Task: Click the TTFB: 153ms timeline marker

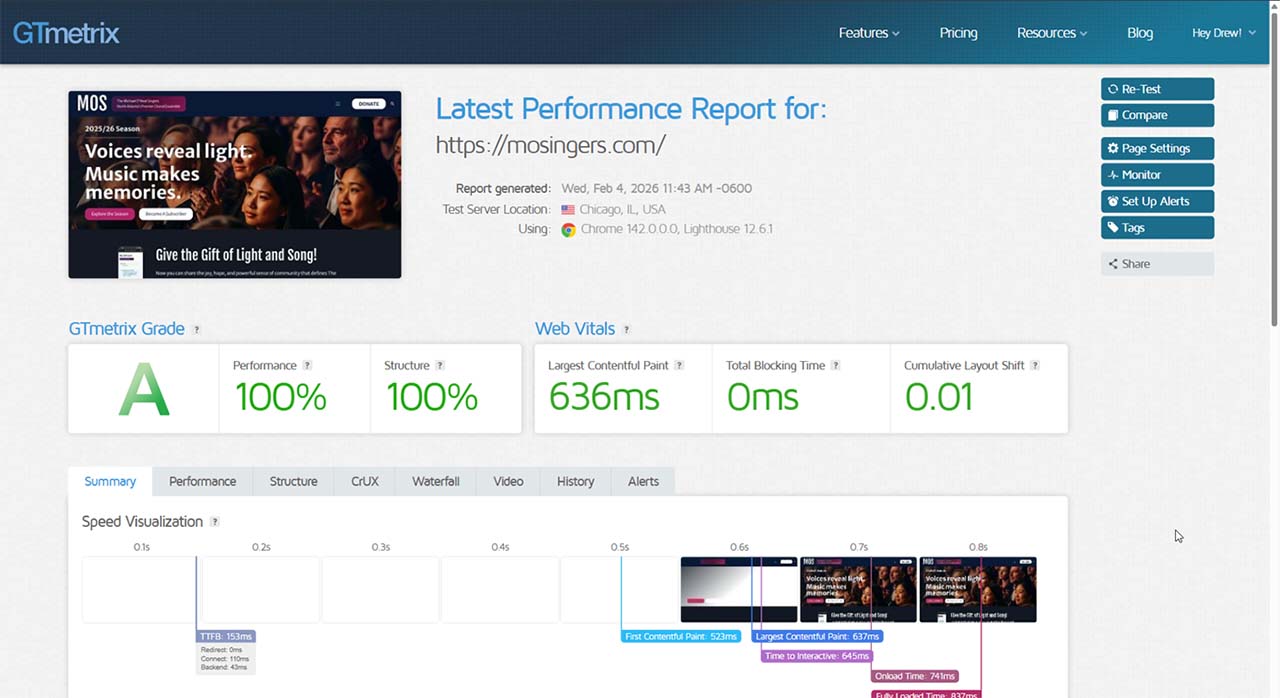Action: click(x=226, y=636)
